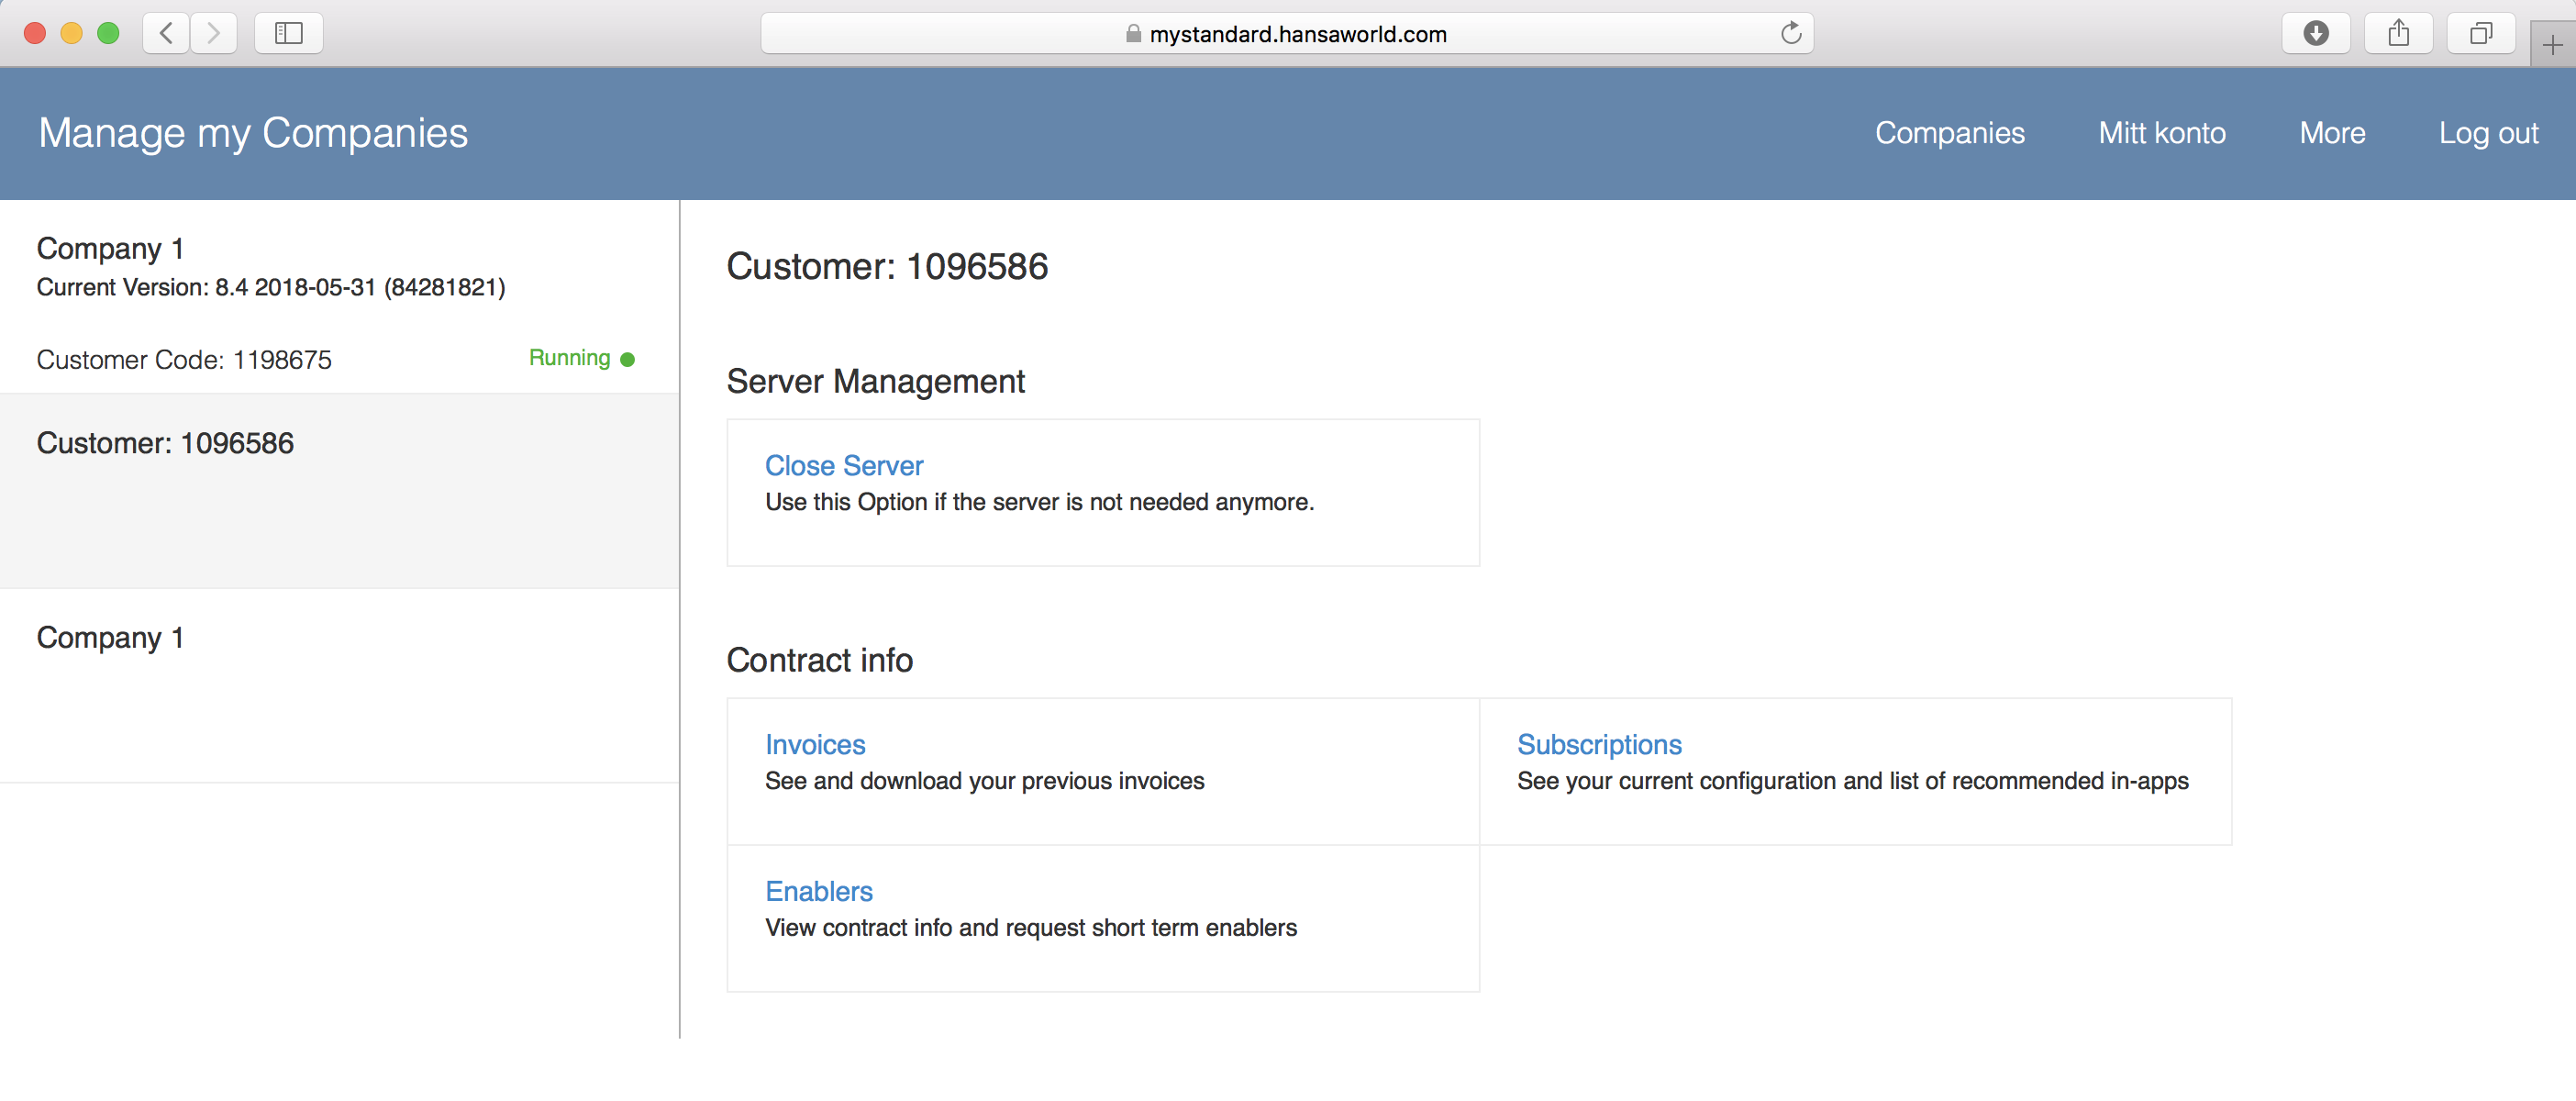Click Current Version: 8.4 2018-05-31 text
Screen dimensions: 2576x1101
(x=271, y=288)
